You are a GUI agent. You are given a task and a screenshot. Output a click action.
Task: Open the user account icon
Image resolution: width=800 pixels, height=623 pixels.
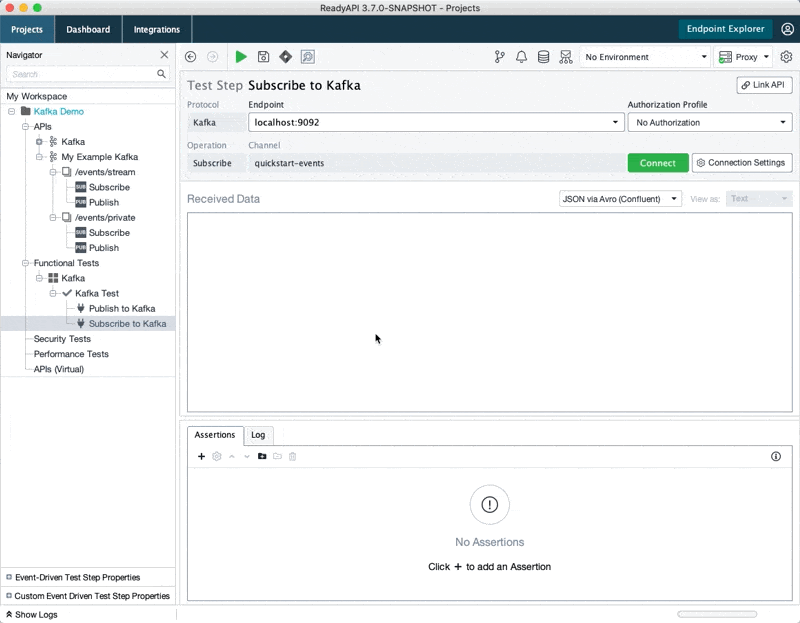pyautogui.click(x=788, y=29)
